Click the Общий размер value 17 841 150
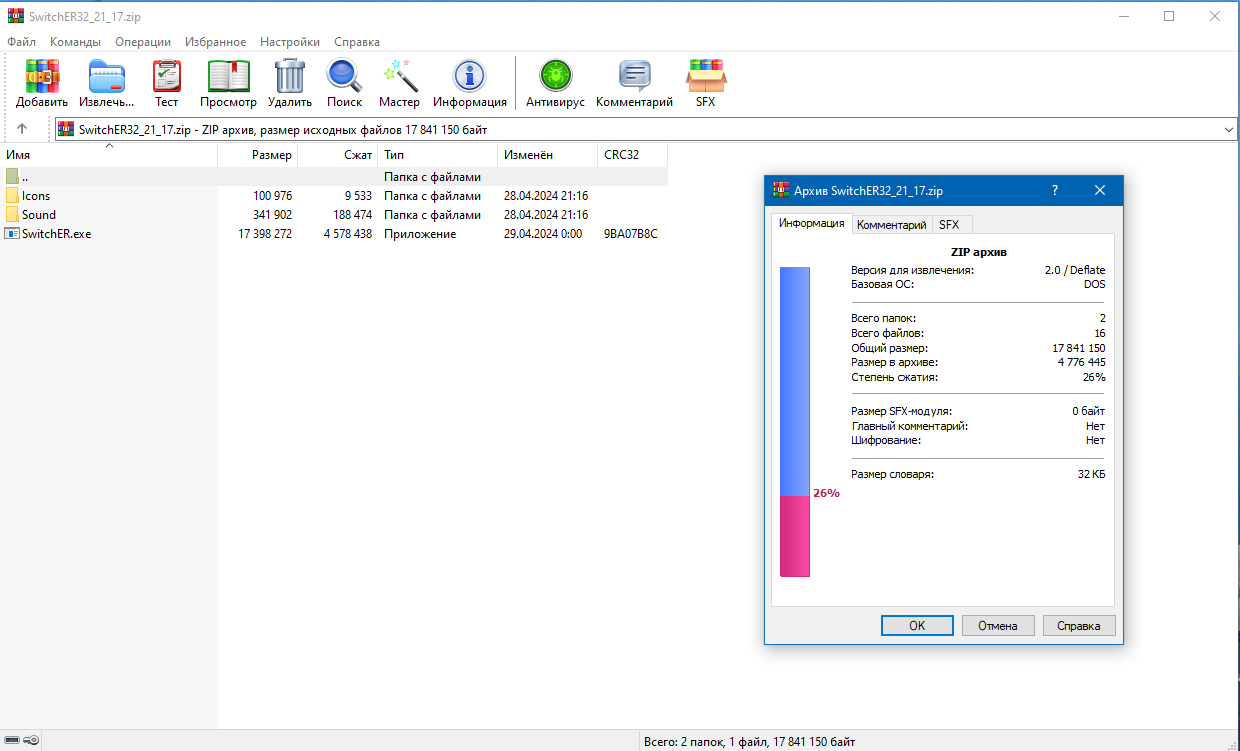Image resolution: width=1240 pixels, height=751 pixels. 1077,348
